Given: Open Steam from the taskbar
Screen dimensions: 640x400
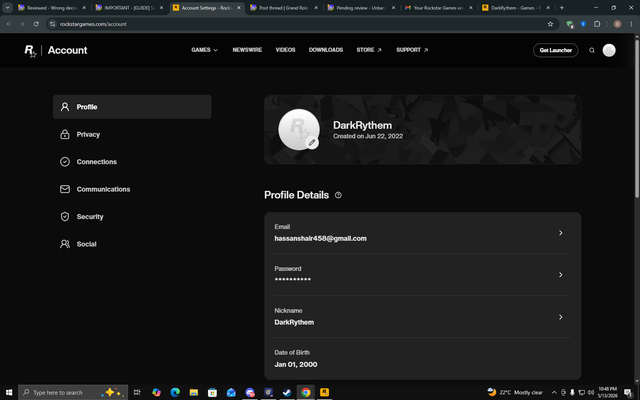Looking at the screenshot, I should tap(287, 392).
